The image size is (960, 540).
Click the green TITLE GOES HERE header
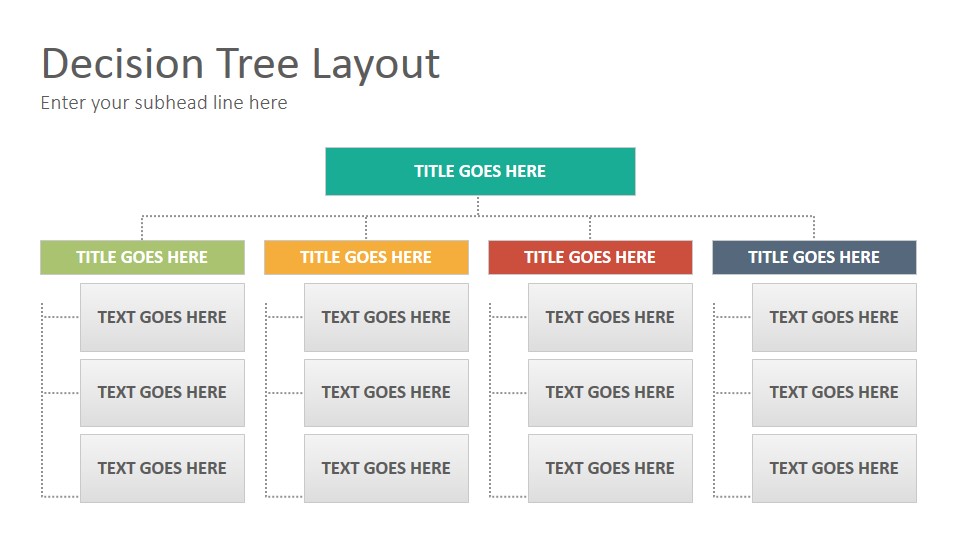(142, 257)
